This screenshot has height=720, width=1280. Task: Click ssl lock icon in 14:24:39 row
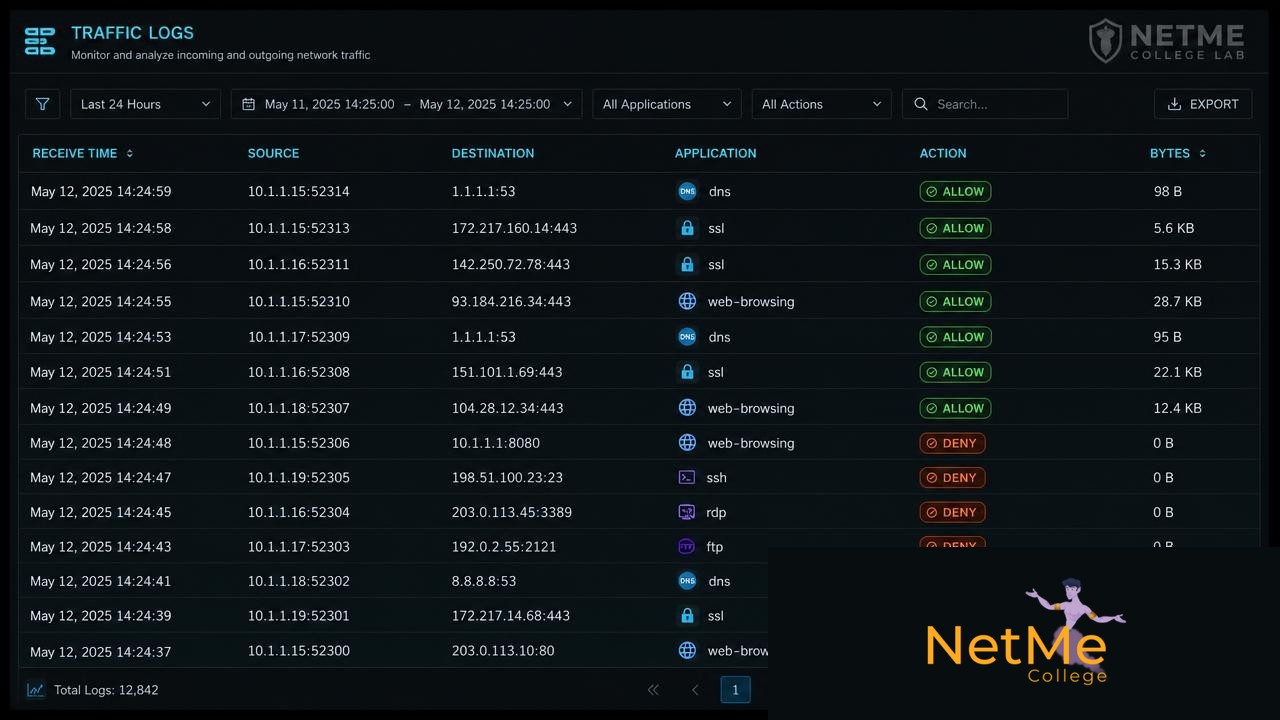click(687, 616)
